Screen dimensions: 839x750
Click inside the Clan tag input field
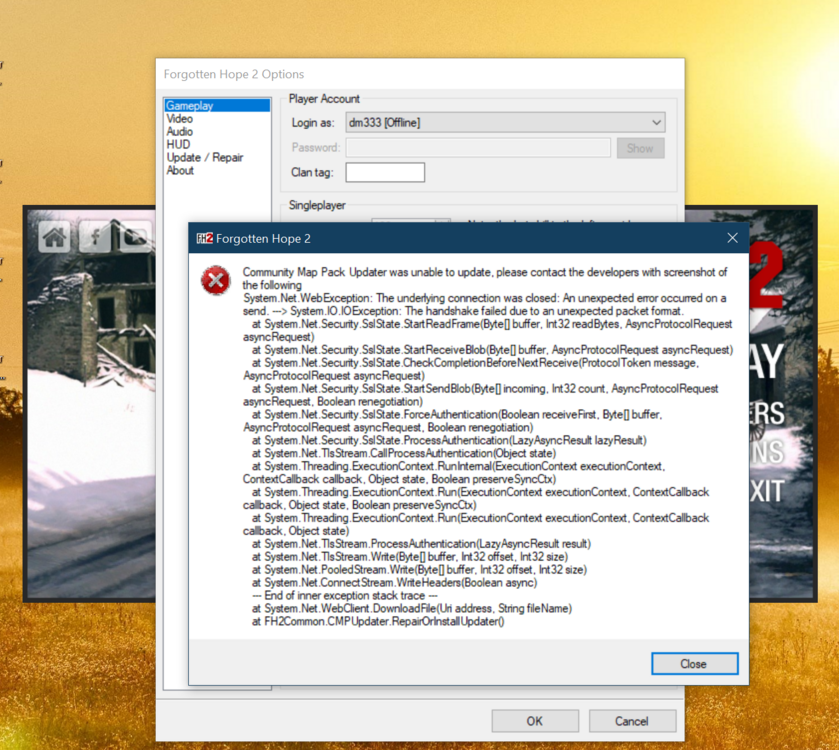pyautogui.click(x=383, y=171)
